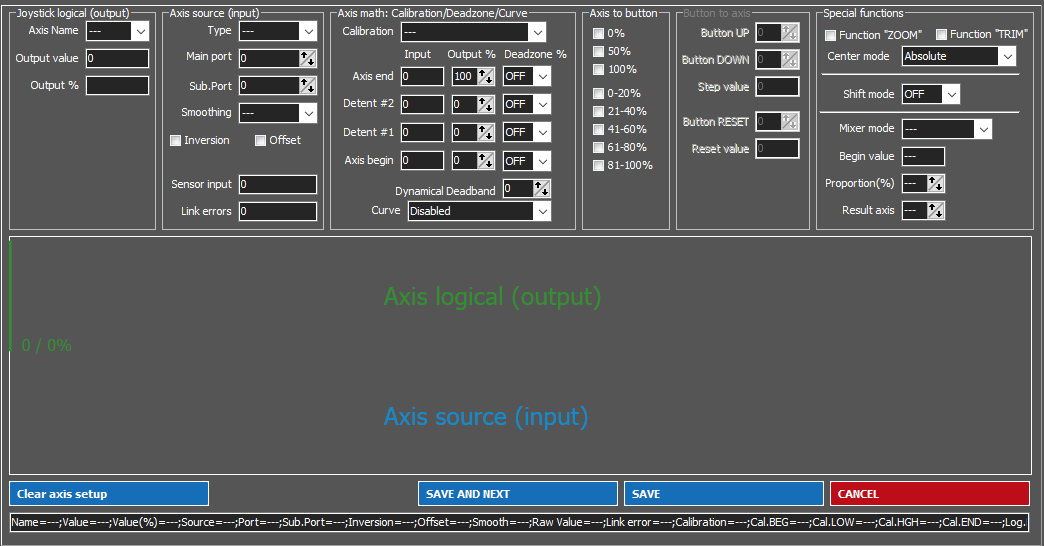Image resolution: width=1044 pixels, height=546 pixels.
Task: Enable the Offset checkbox
Action: (261, 140)
